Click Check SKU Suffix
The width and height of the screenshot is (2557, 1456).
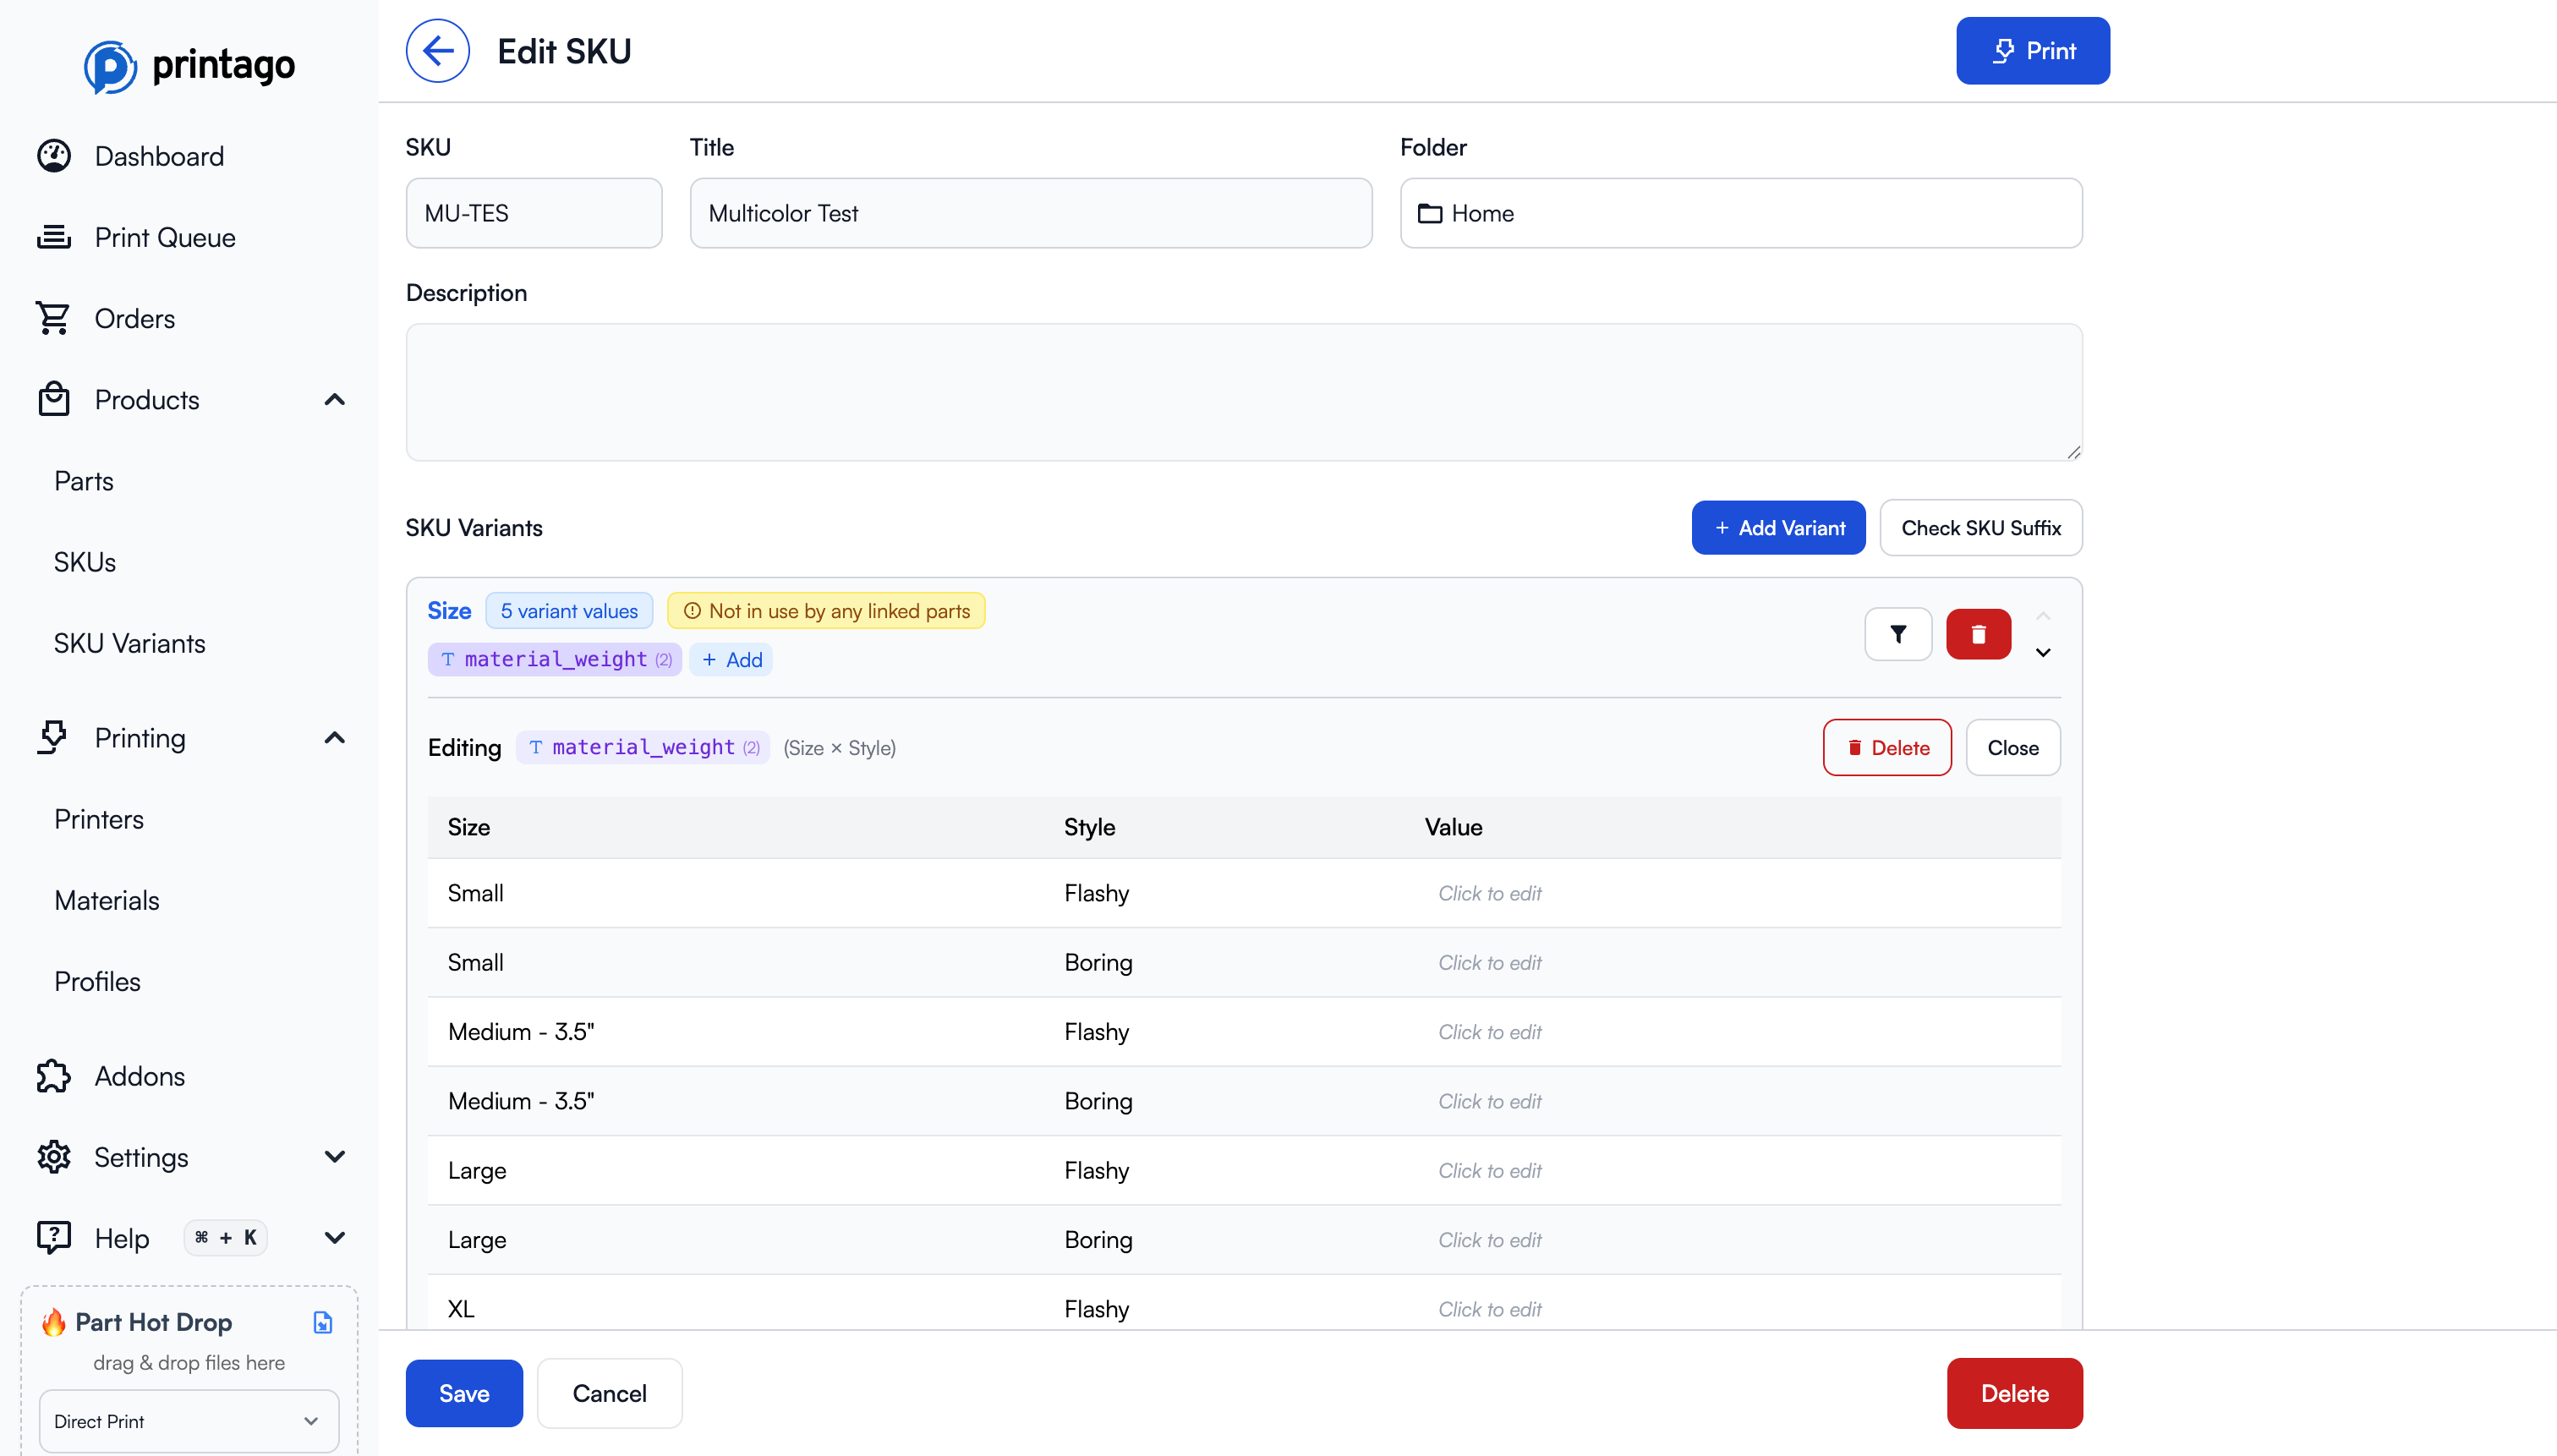(1981, 527)
